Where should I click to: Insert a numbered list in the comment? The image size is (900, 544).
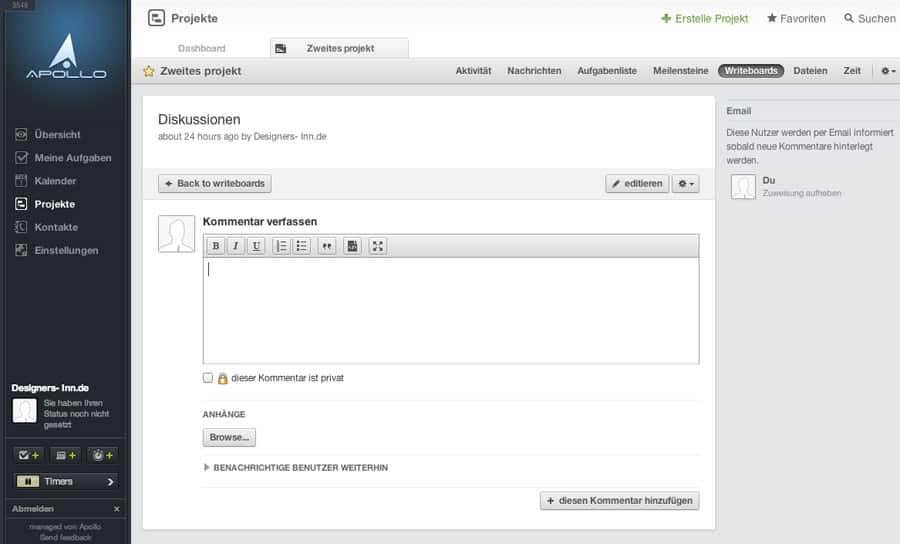(x=281, y=246)
